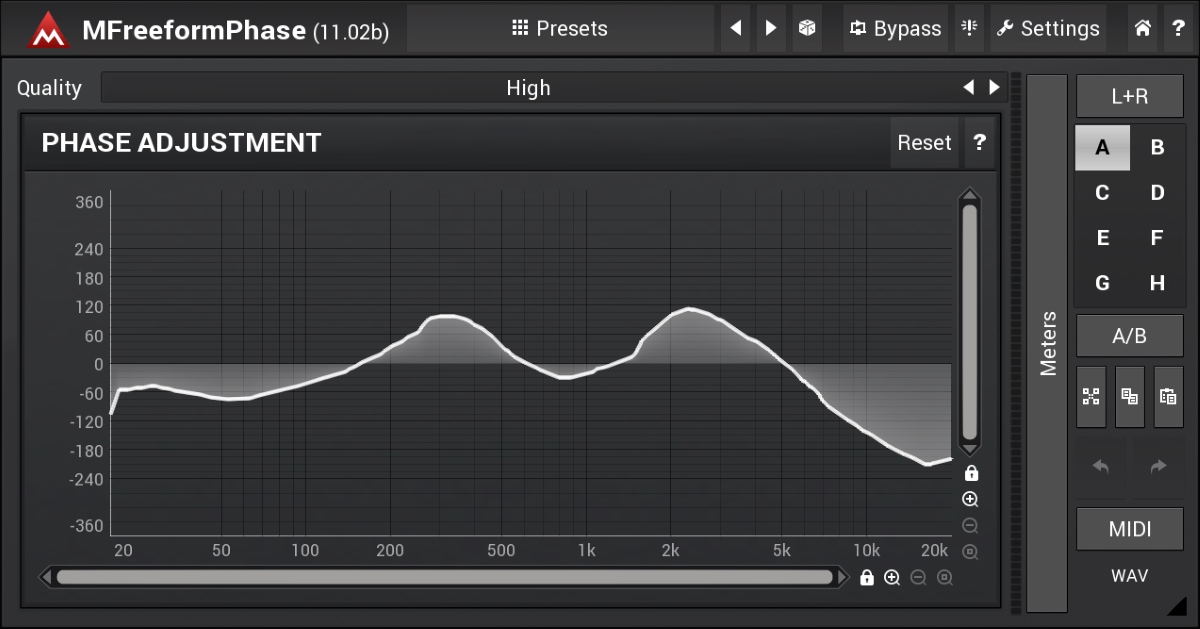
Task: Open the plugin Settings
Action: pos(1048,28)
